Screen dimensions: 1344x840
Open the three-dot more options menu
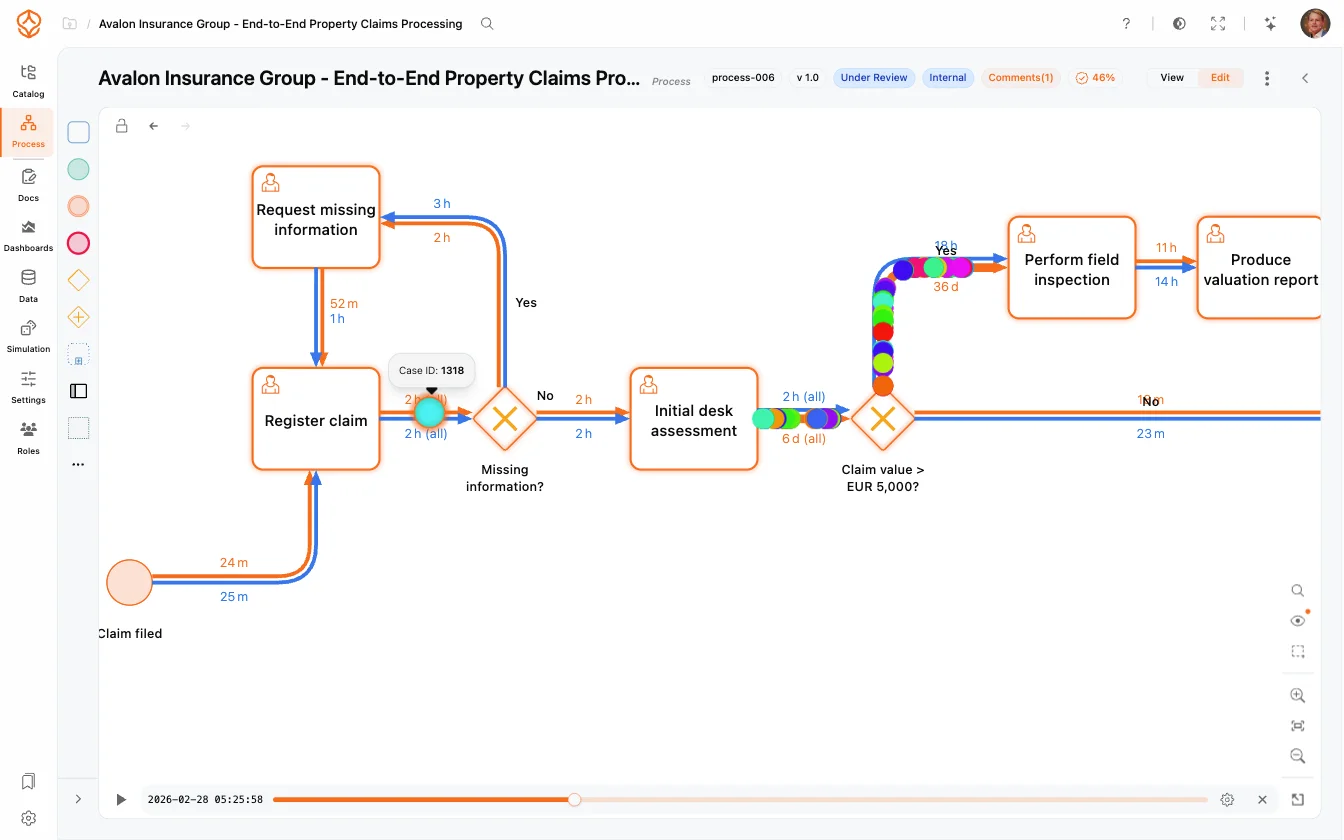pos(1267,78)
